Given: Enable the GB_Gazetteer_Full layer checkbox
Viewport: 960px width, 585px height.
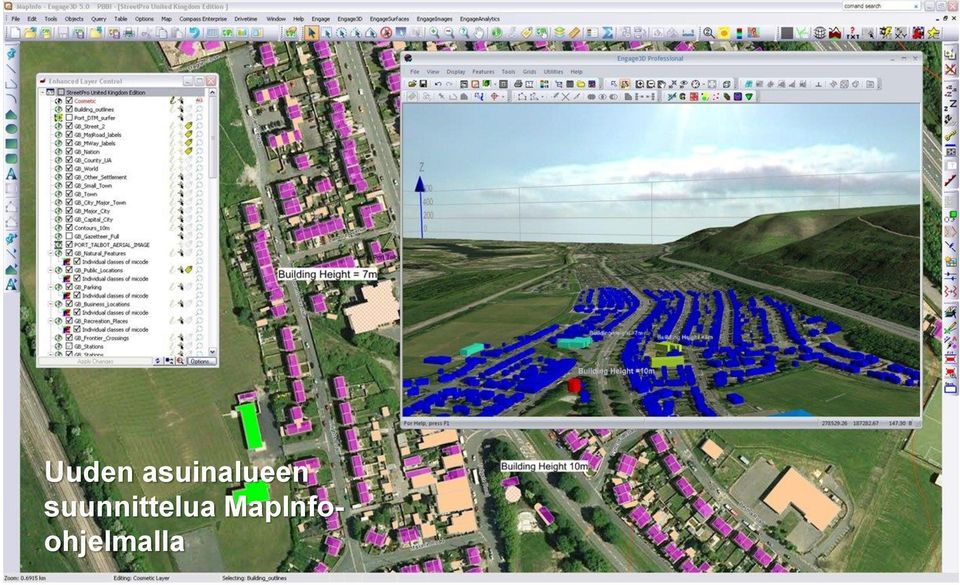Looking at the screenshot, I should 69,236.
